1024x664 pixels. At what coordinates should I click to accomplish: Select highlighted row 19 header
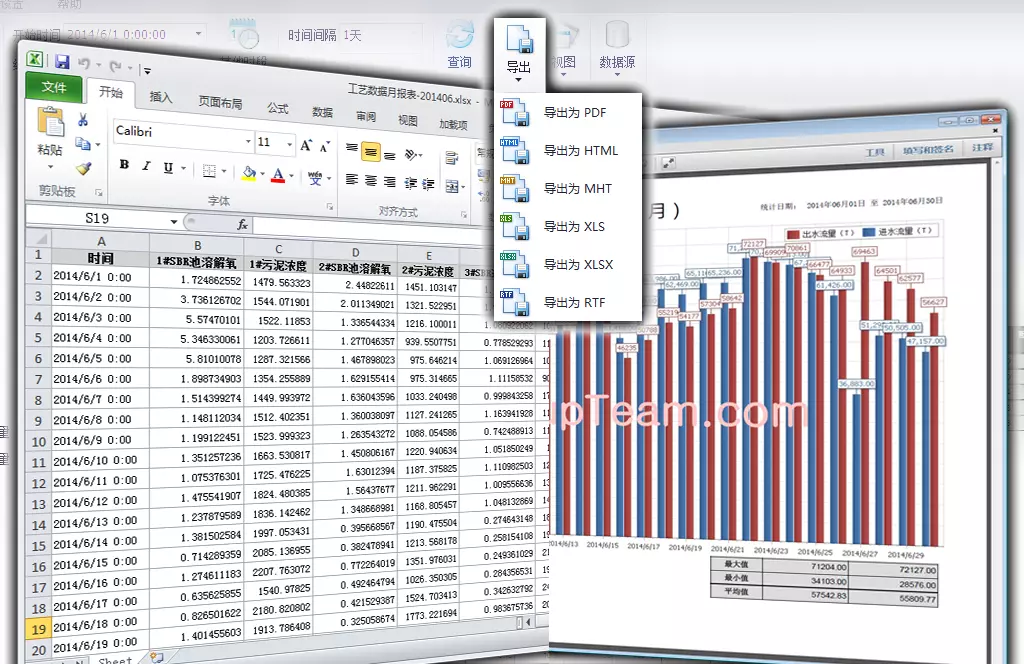(39, 629)
